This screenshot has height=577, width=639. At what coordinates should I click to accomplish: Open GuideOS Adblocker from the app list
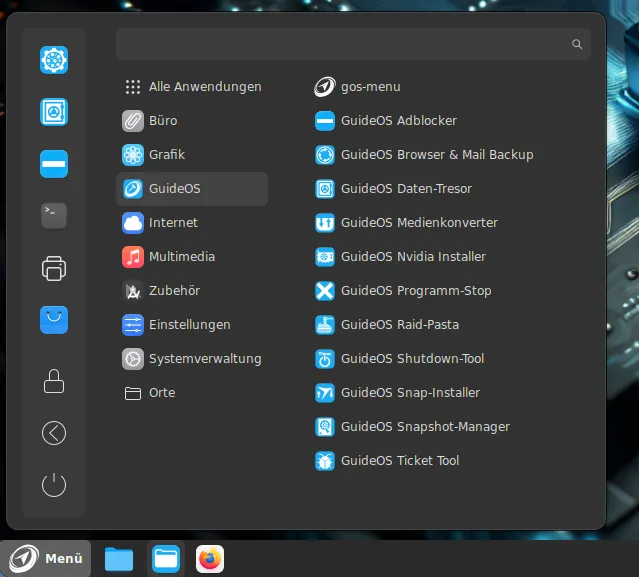click(398, 121)
